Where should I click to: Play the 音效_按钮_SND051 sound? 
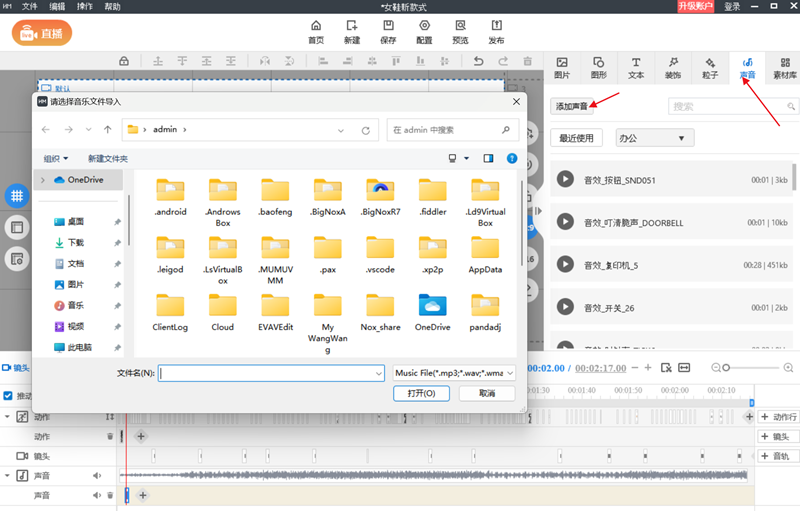pos(565,179)
